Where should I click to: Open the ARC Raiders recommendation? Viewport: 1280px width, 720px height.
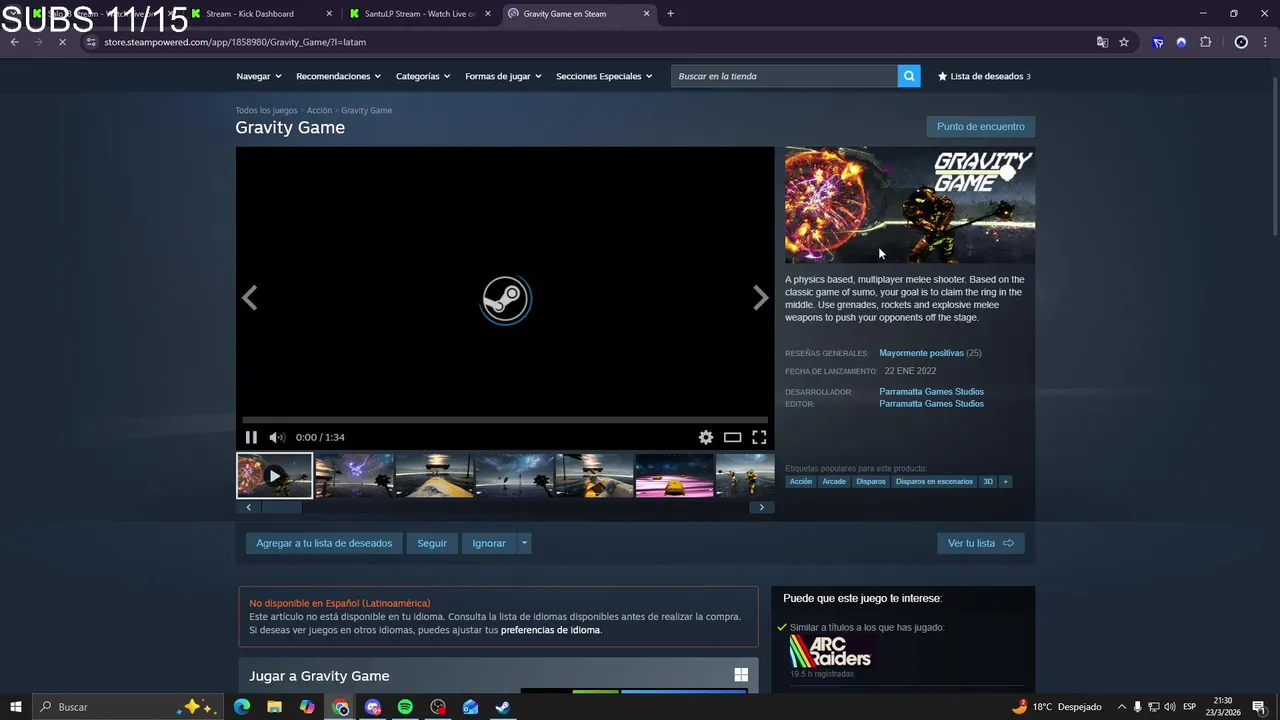point(830,652)
